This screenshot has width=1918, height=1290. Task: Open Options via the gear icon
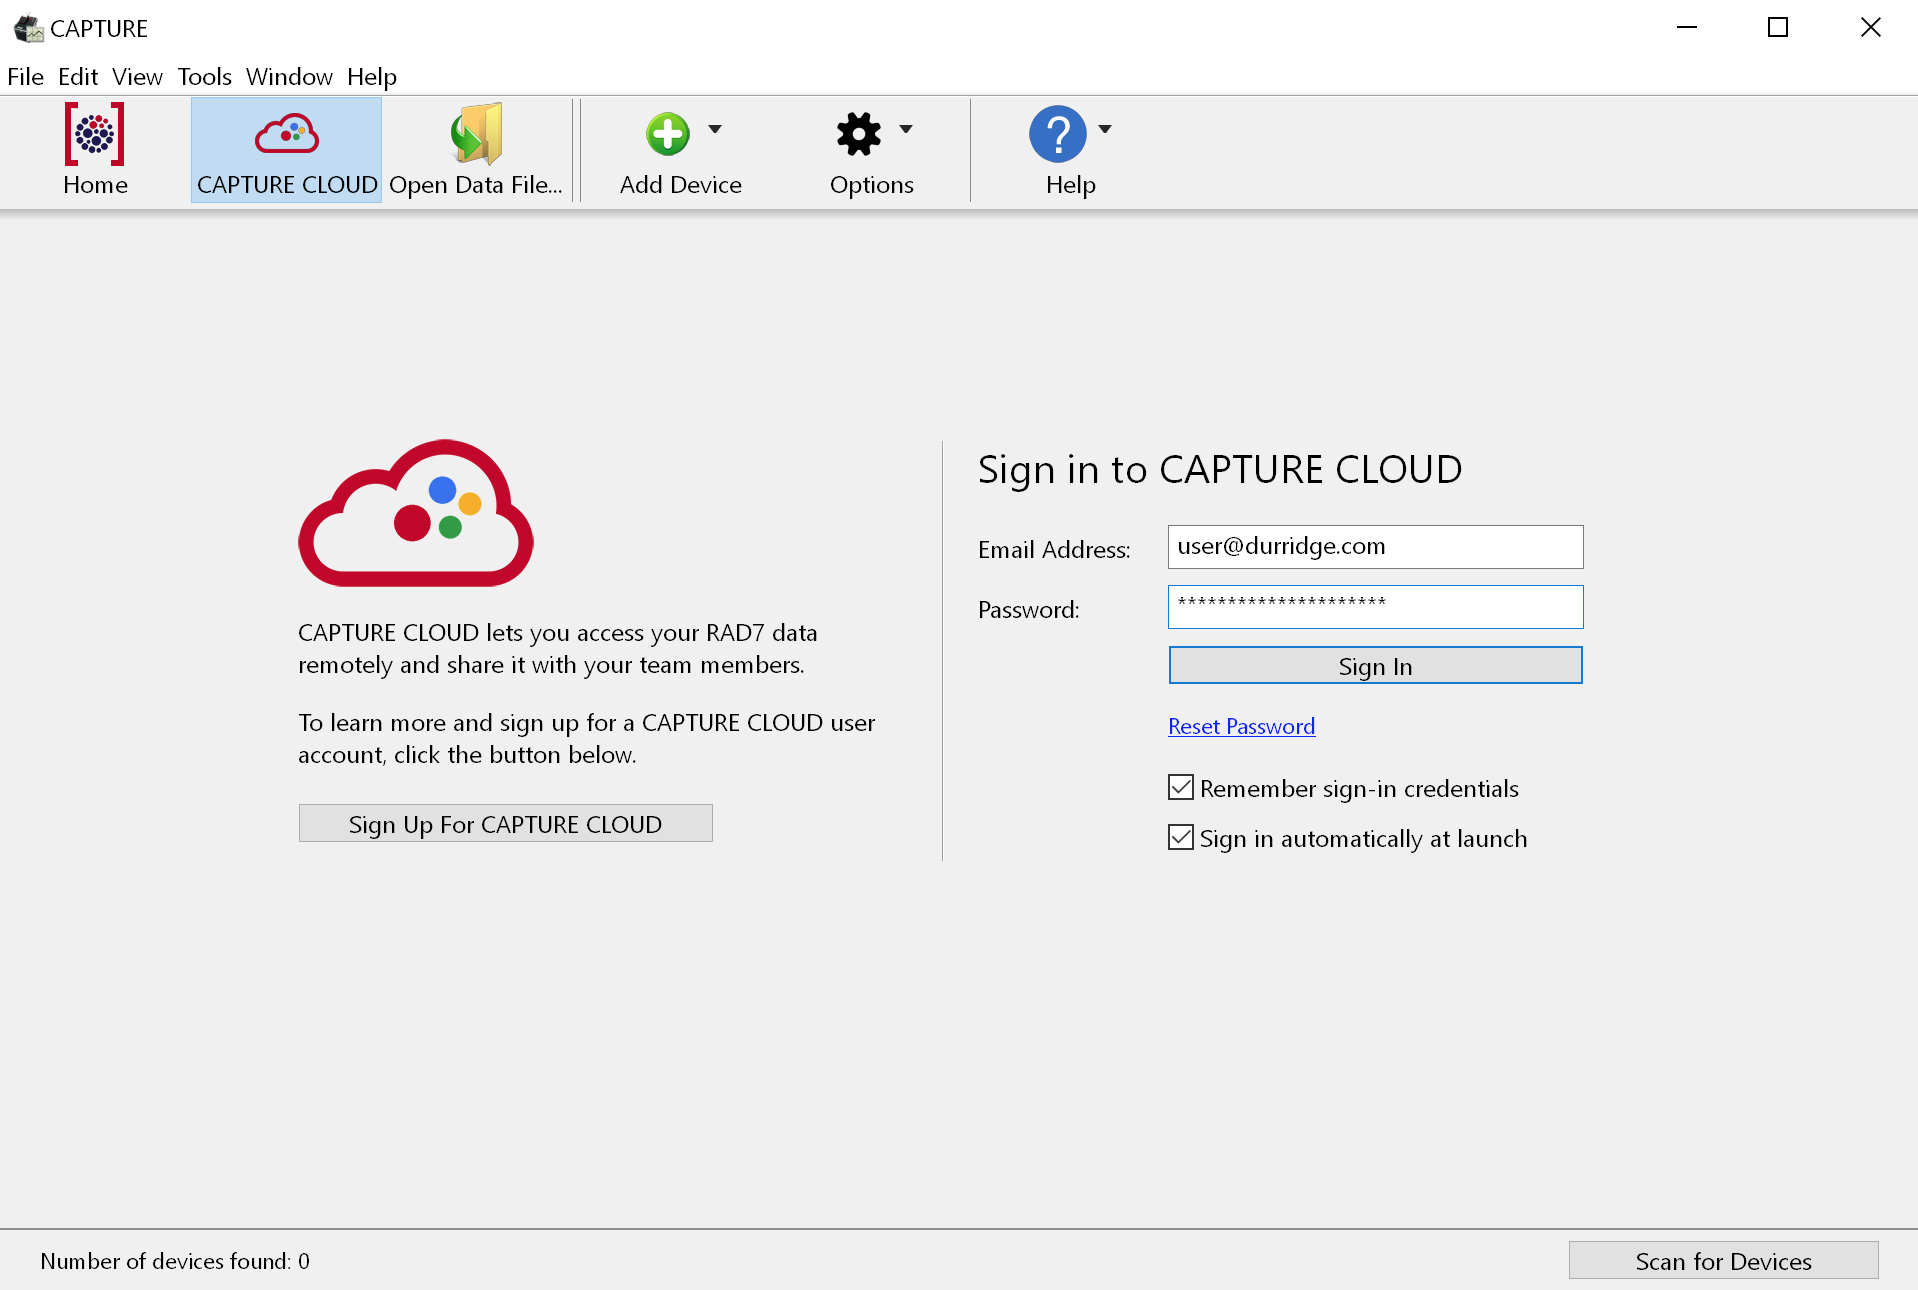(858, 134)
